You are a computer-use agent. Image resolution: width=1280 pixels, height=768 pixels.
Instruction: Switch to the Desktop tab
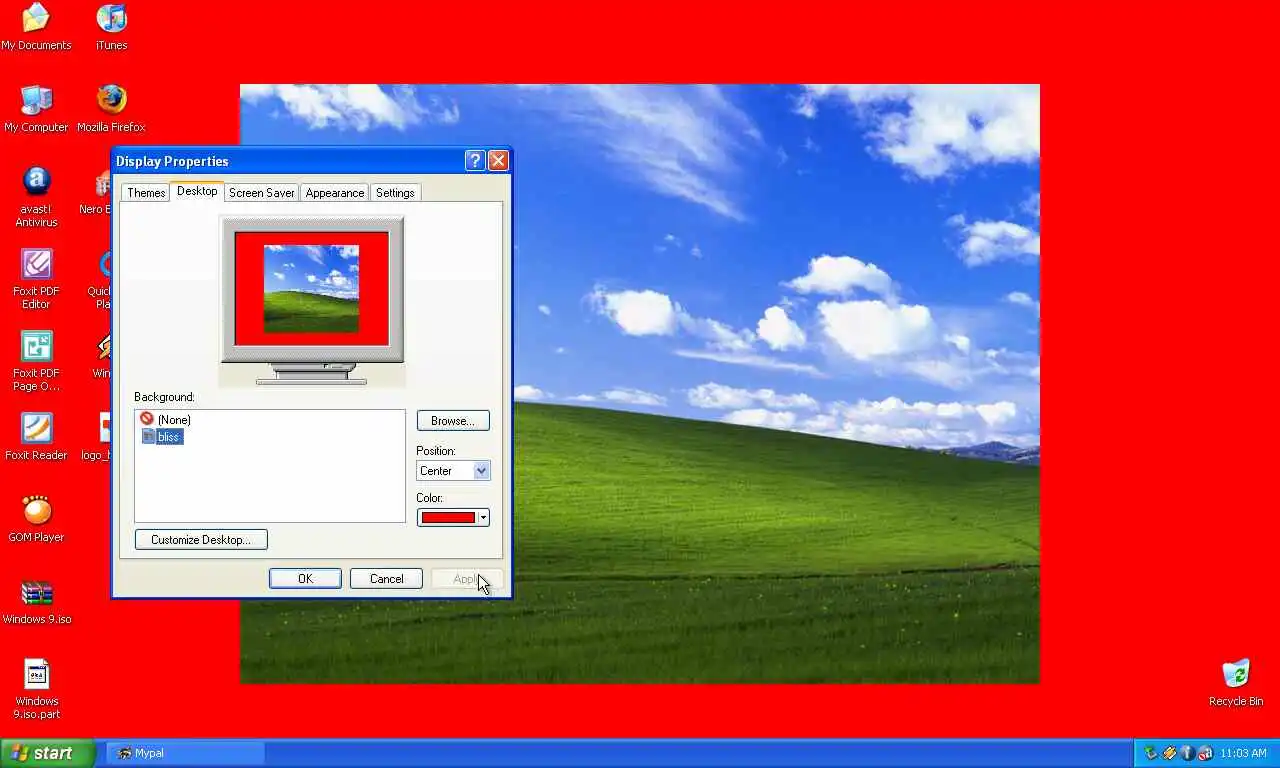pyautogui.click(x=197, y=191)
